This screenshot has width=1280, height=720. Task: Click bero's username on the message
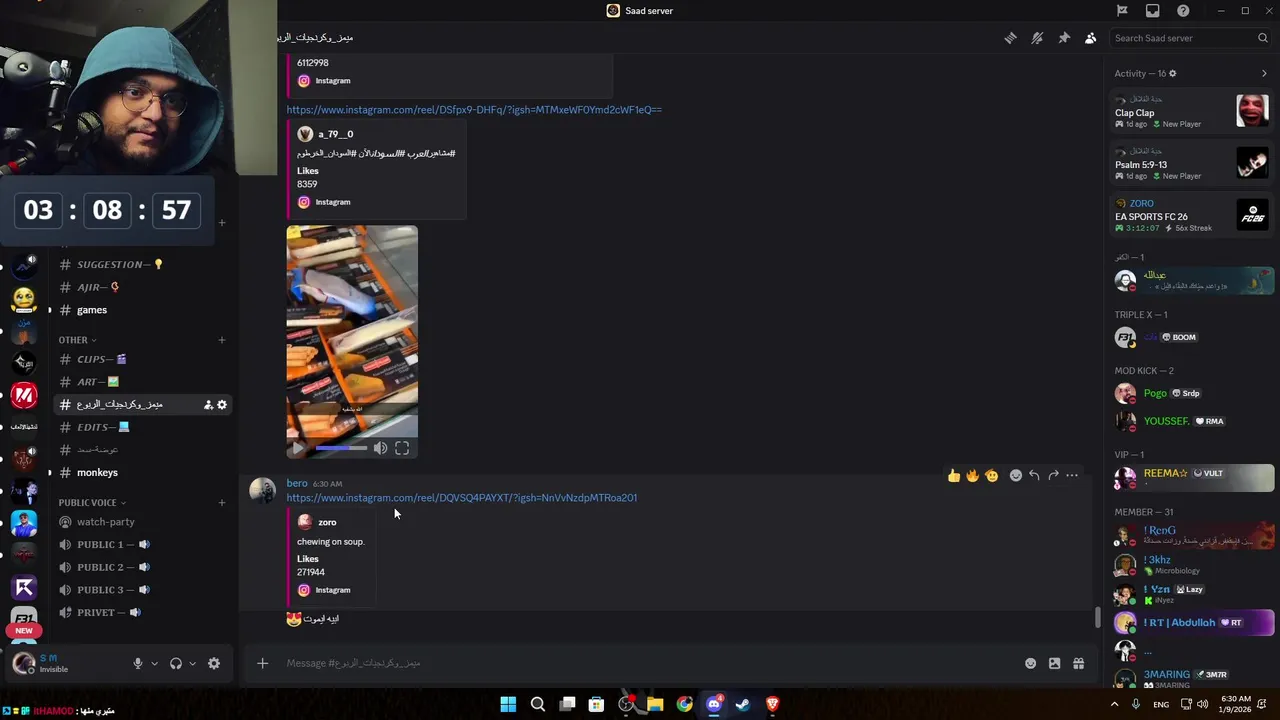click(x=297, y=484)
